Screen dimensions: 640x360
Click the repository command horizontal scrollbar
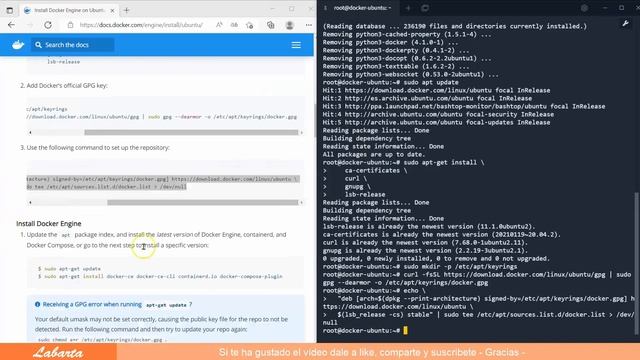pos(202,202)
